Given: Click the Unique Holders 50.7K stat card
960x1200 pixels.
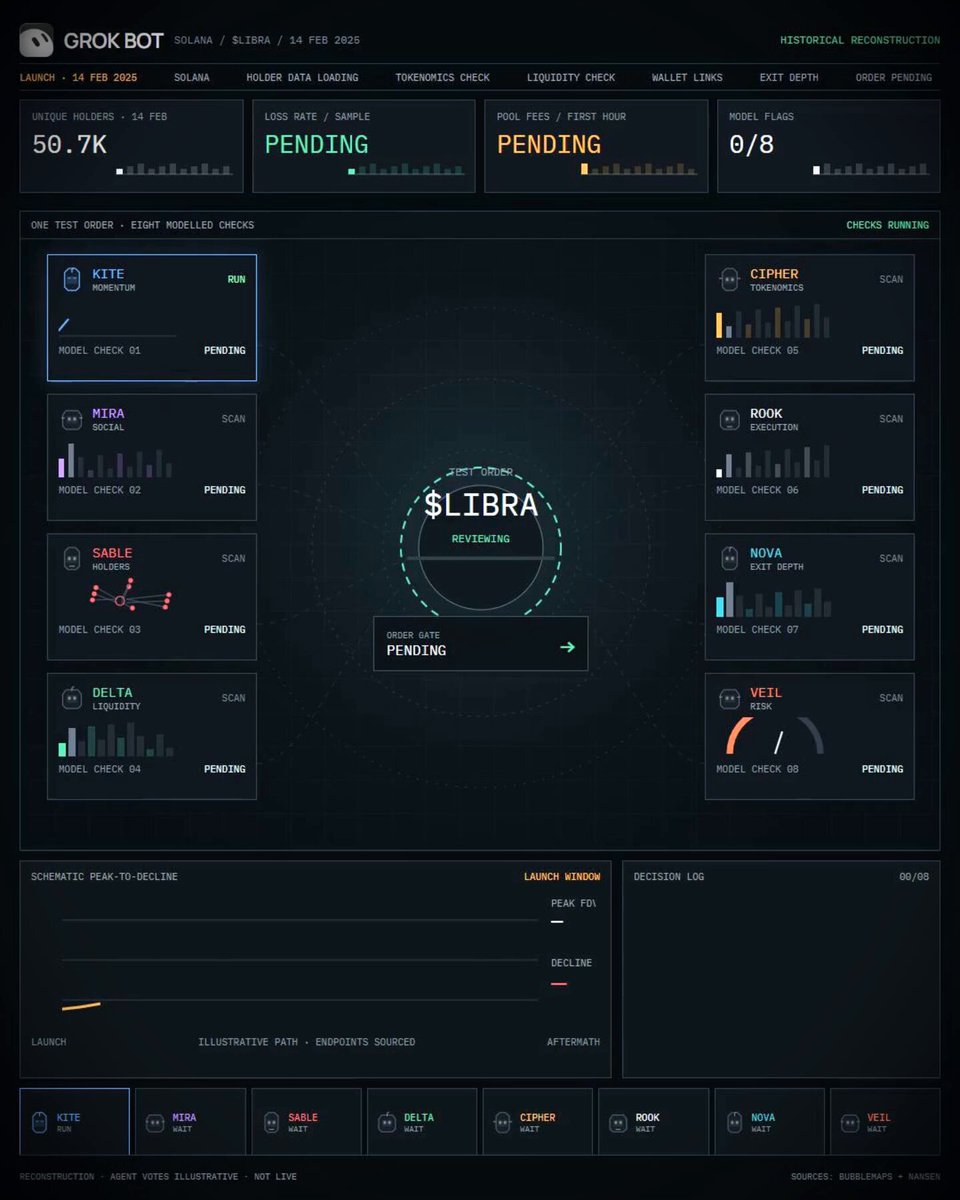Looking at the screenshot, I should [131, 146].
